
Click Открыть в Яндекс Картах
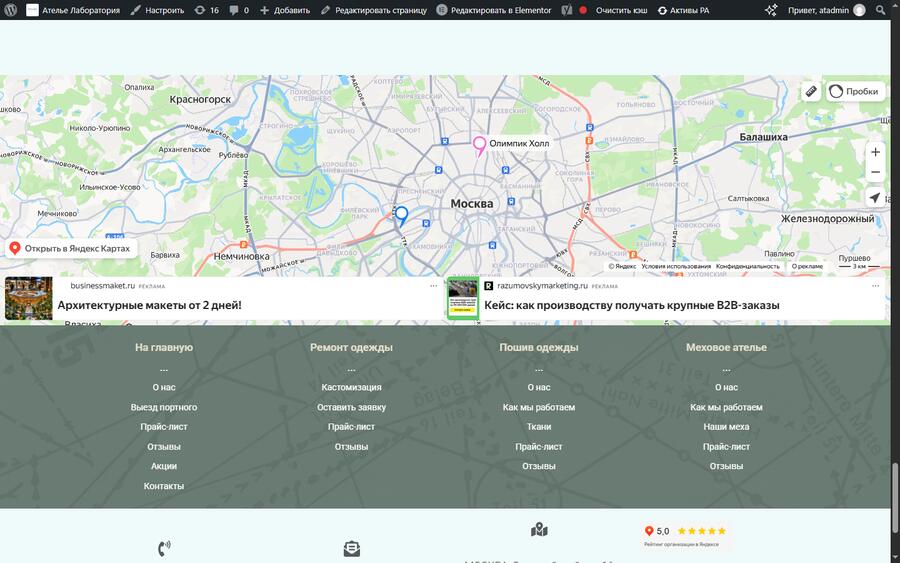pyautogui.click(x=71, y=249)
